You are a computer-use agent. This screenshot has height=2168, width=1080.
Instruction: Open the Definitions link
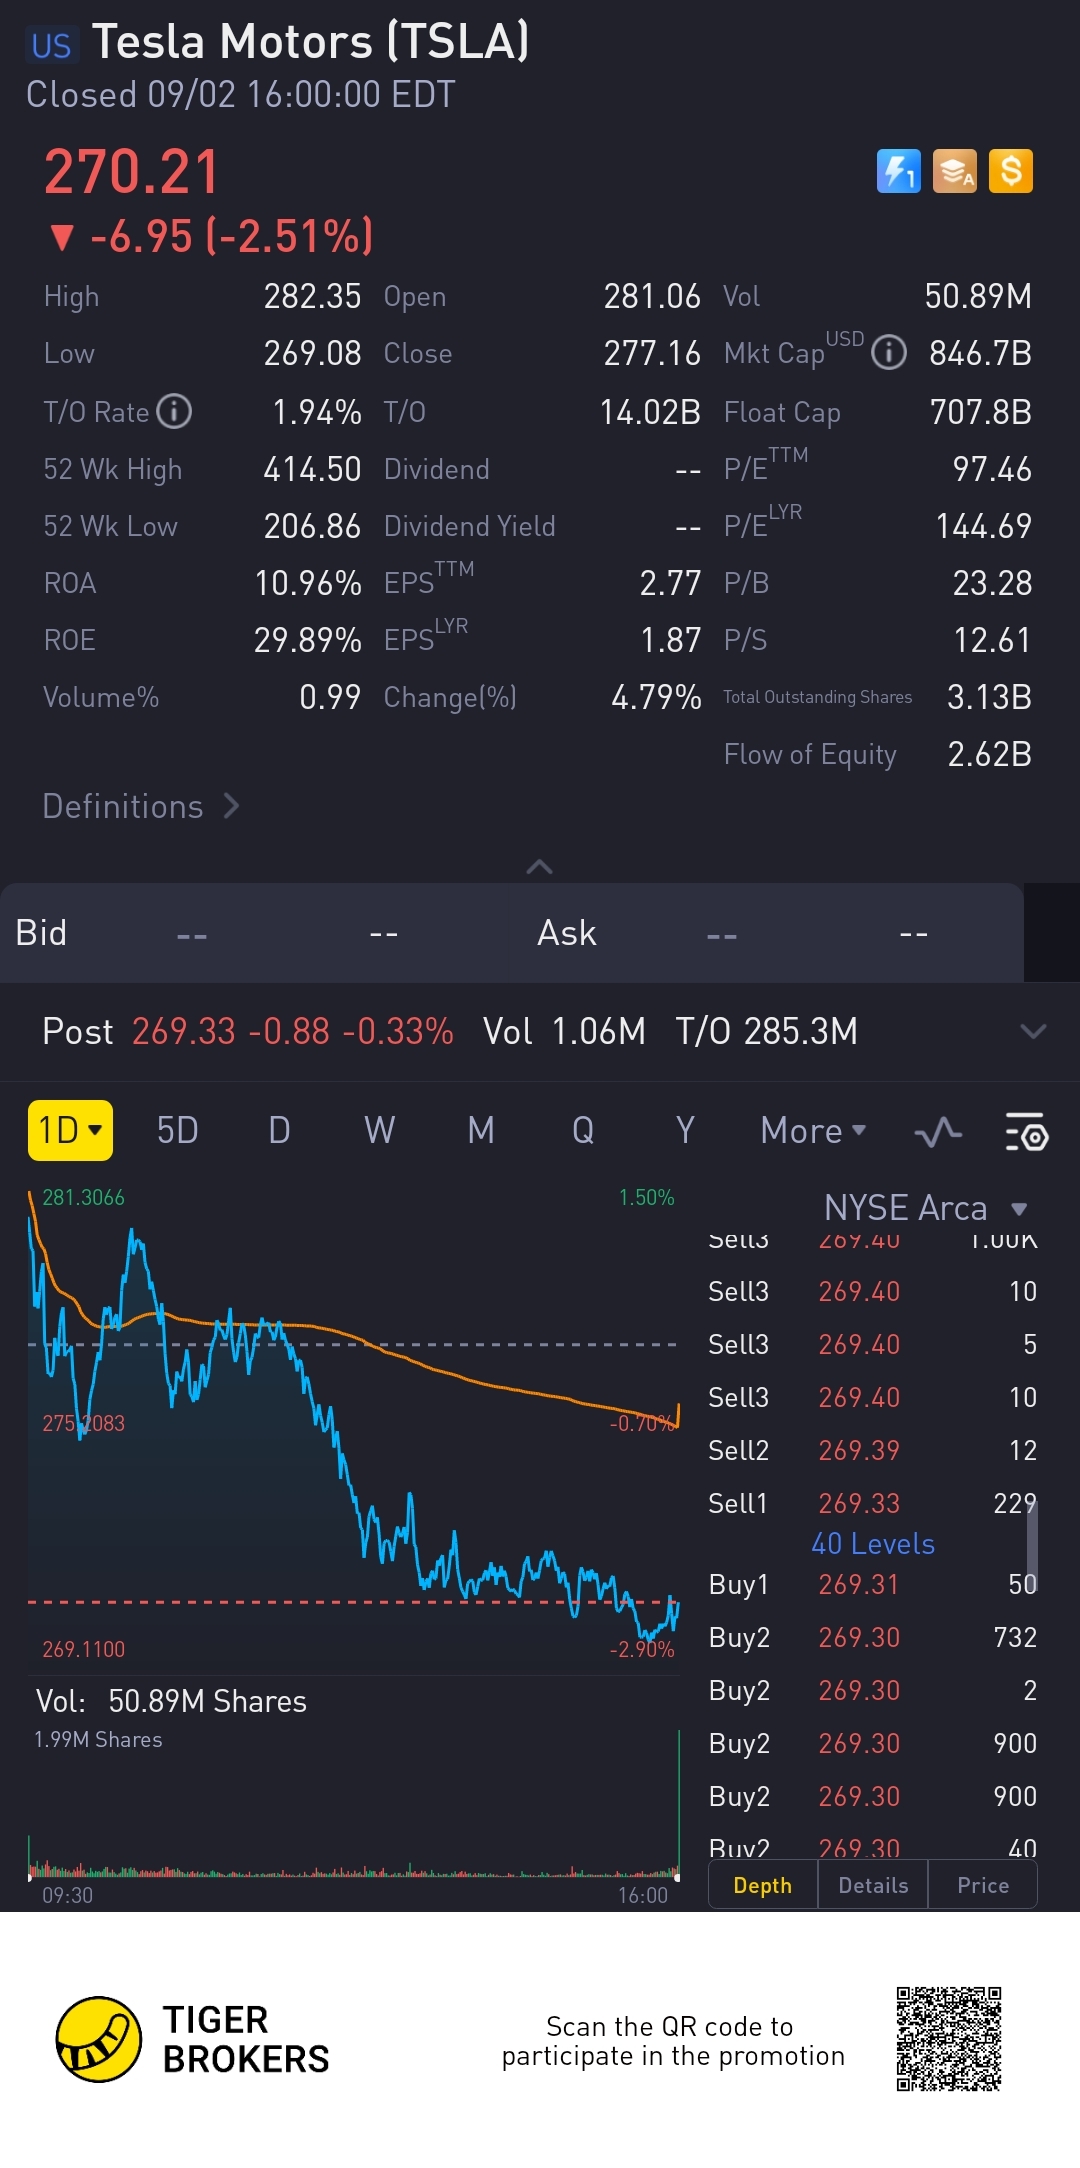click(140, 806)
